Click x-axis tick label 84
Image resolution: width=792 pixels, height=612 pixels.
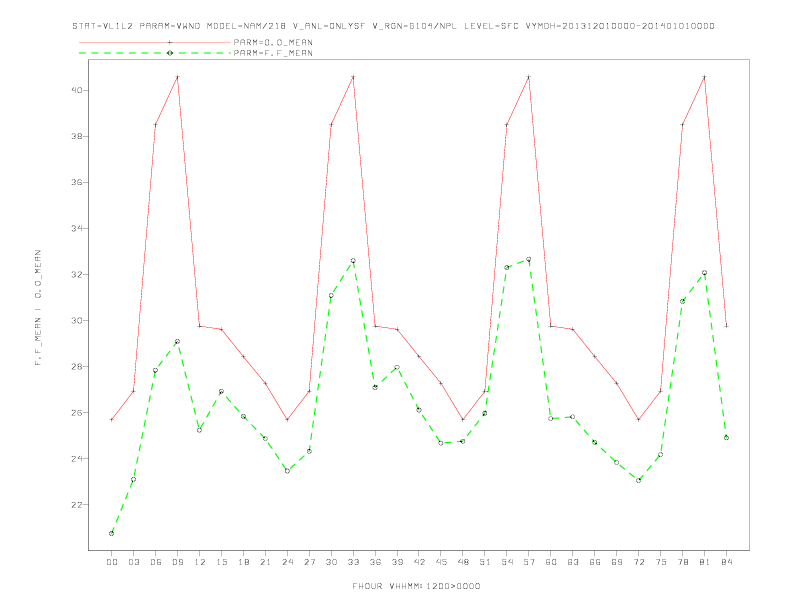pyautogui.click(x=726, y=562)
